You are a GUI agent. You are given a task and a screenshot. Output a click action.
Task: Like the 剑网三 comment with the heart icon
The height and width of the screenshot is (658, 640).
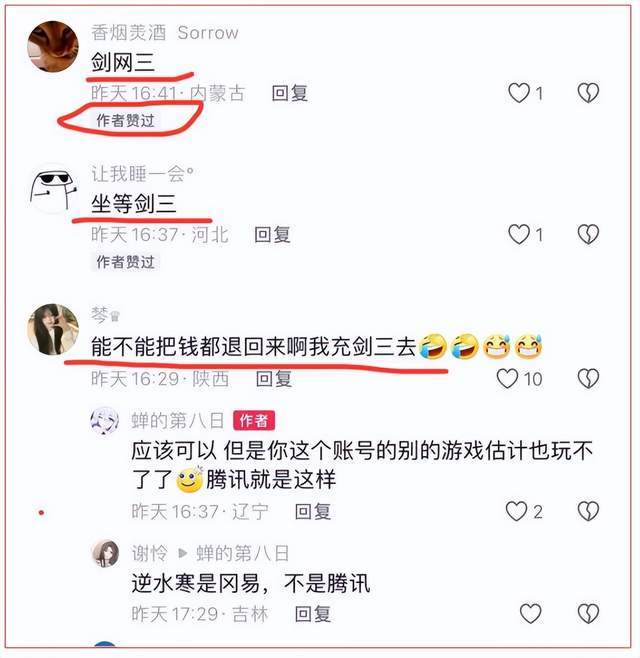pos(519,93)
